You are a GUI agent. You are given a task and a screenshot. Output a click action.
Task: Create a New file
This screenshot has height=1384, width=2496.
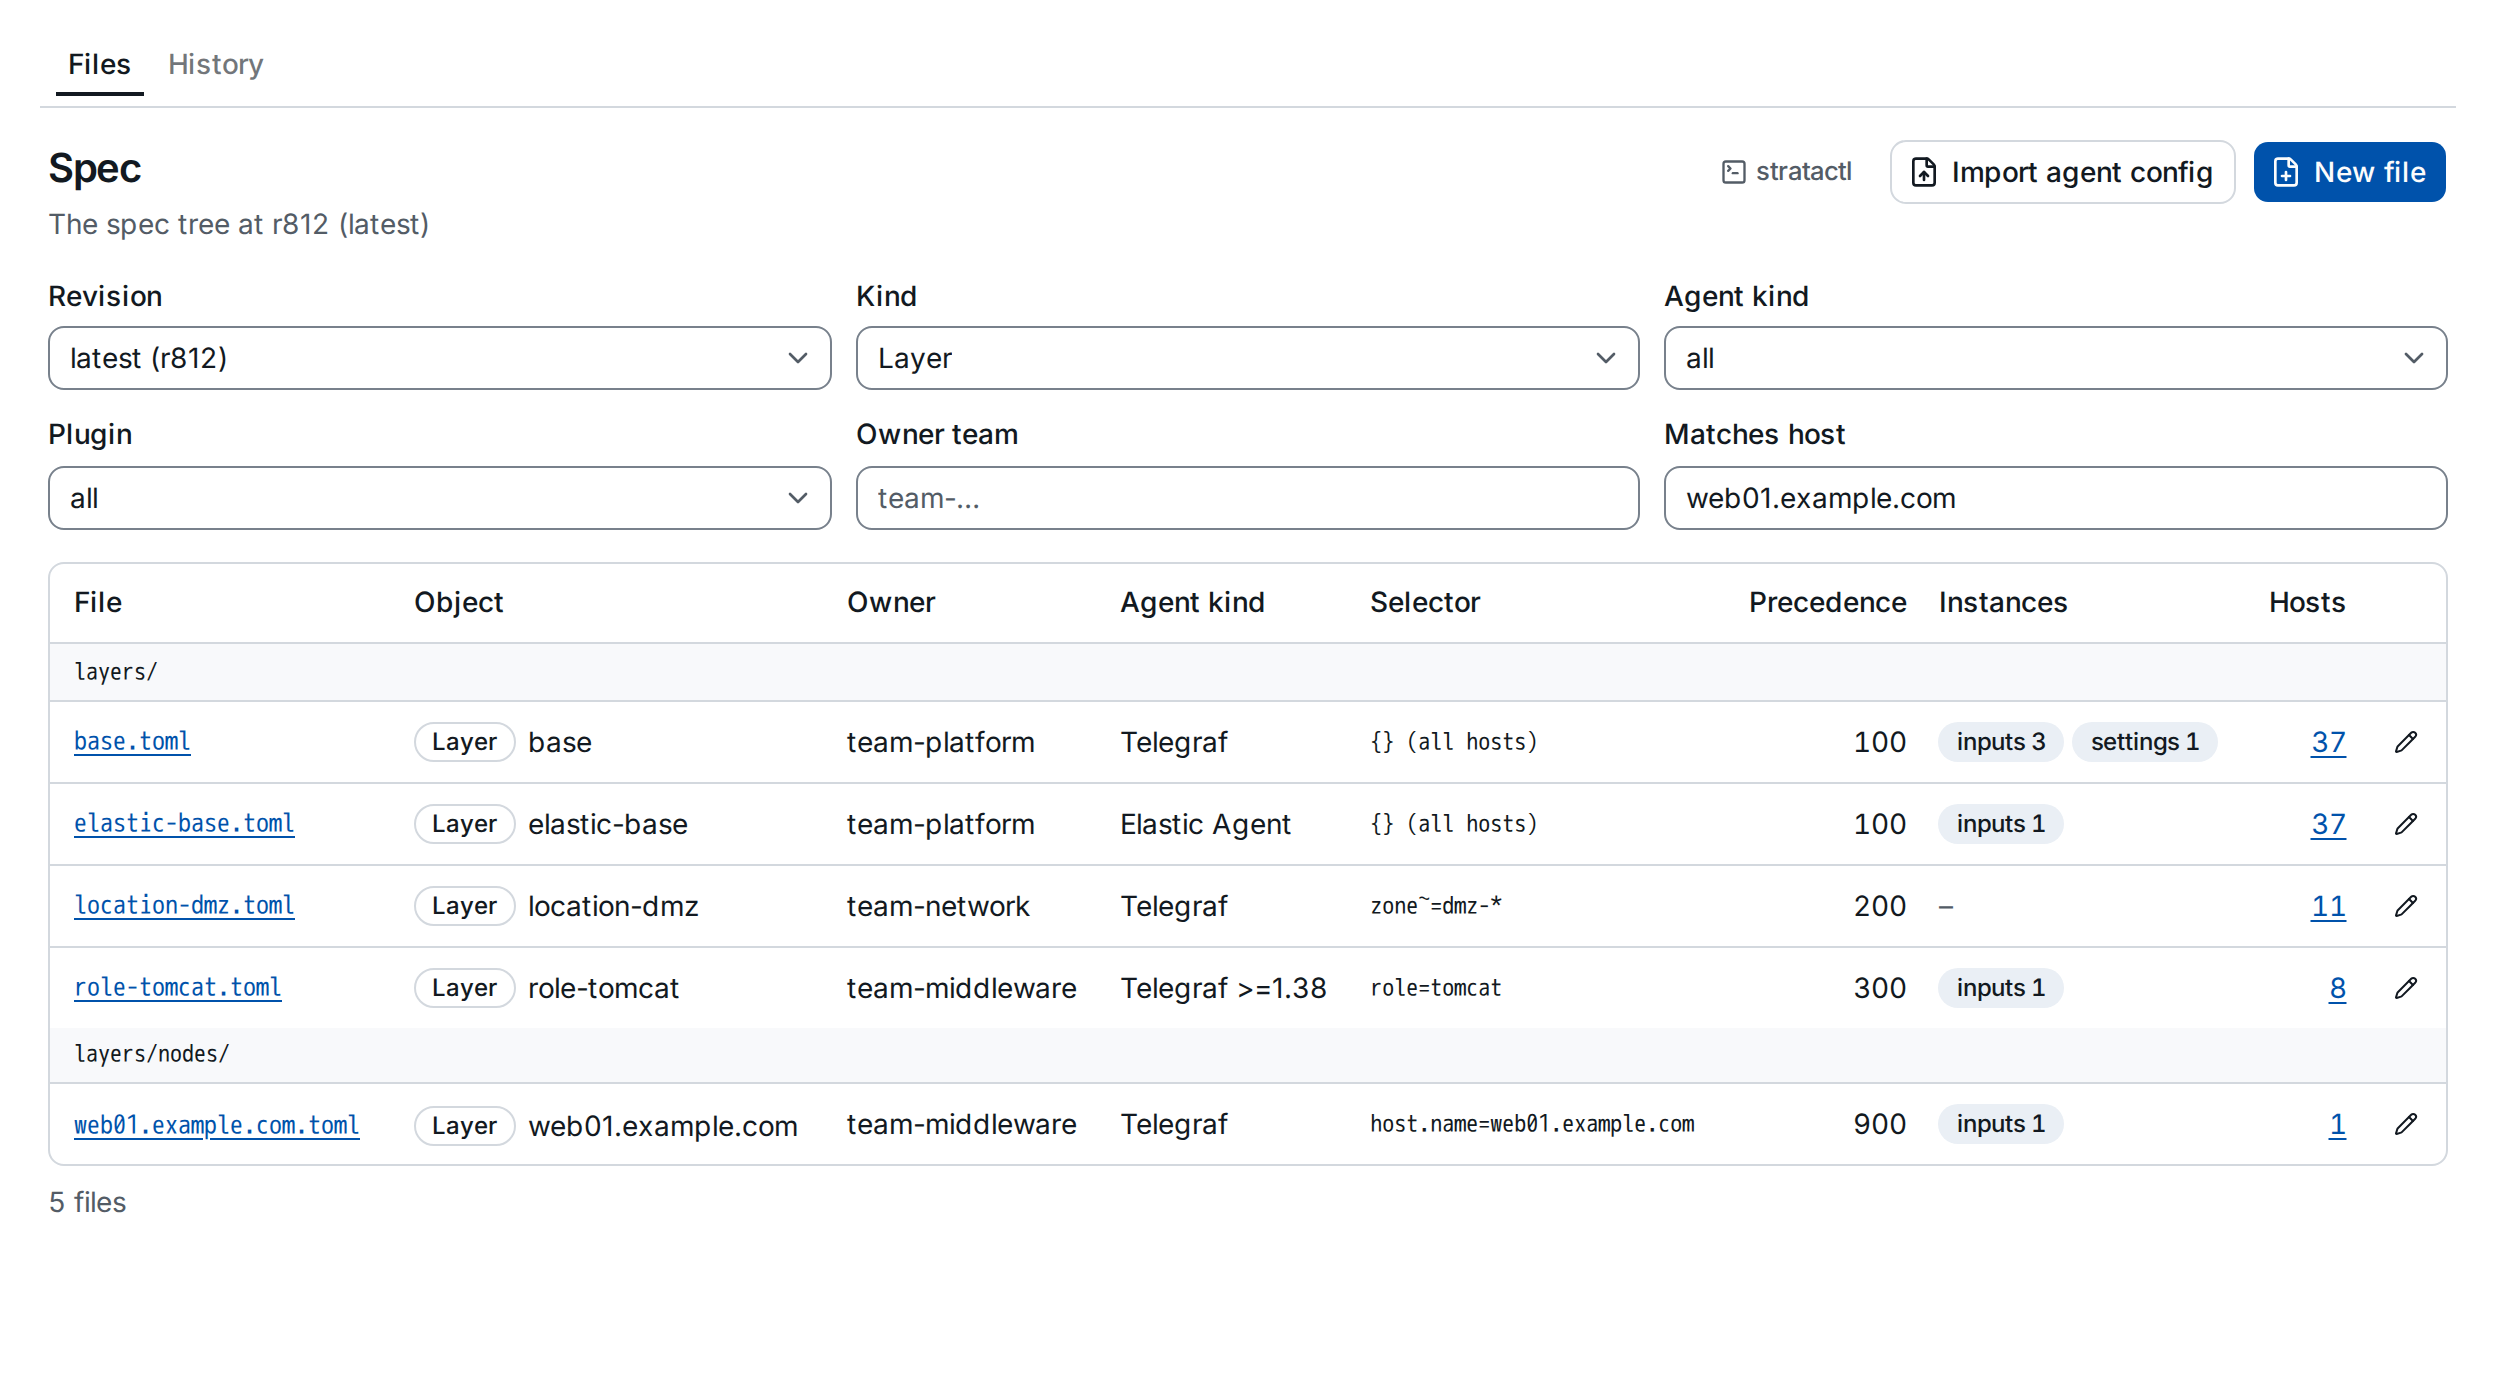tap(2349, 172)
